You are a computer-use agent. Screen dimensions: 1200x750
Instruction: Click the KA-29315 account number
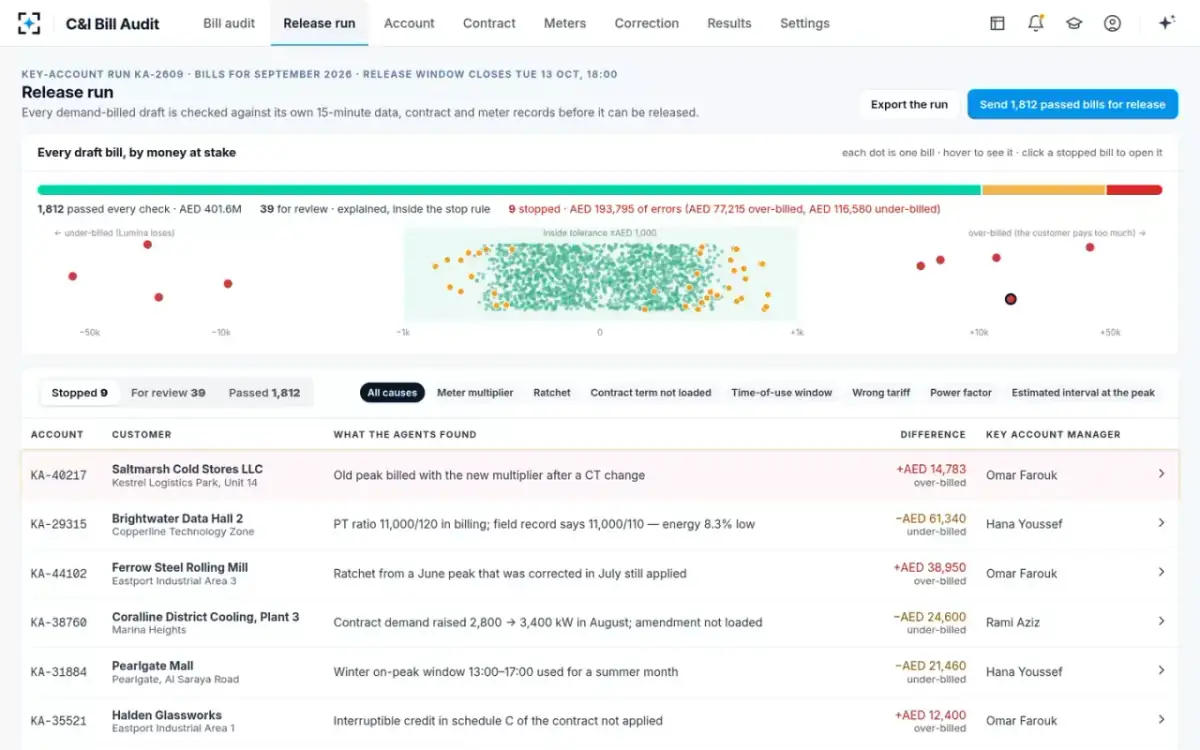click(59, 524)
